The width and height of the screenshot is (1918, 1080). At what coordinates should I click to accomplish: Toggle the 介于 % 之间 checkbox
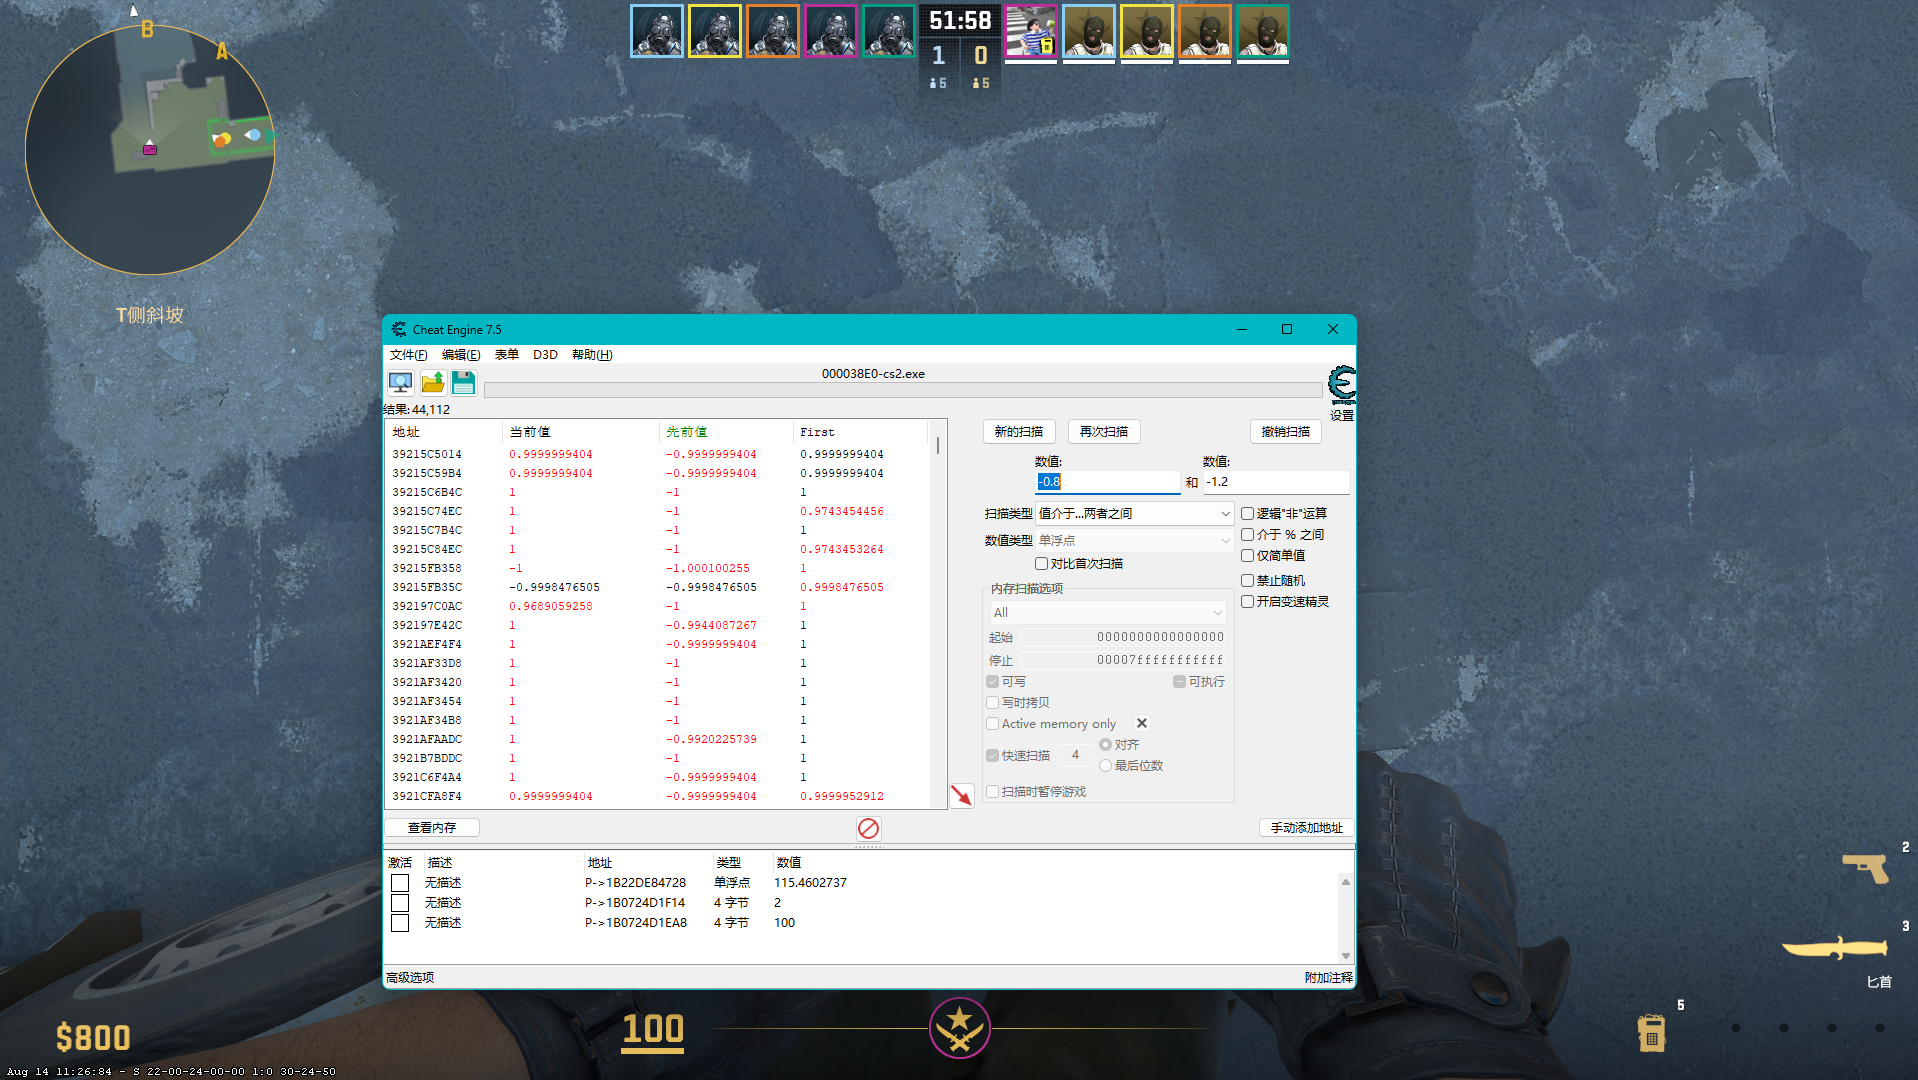pos(1247,534)
